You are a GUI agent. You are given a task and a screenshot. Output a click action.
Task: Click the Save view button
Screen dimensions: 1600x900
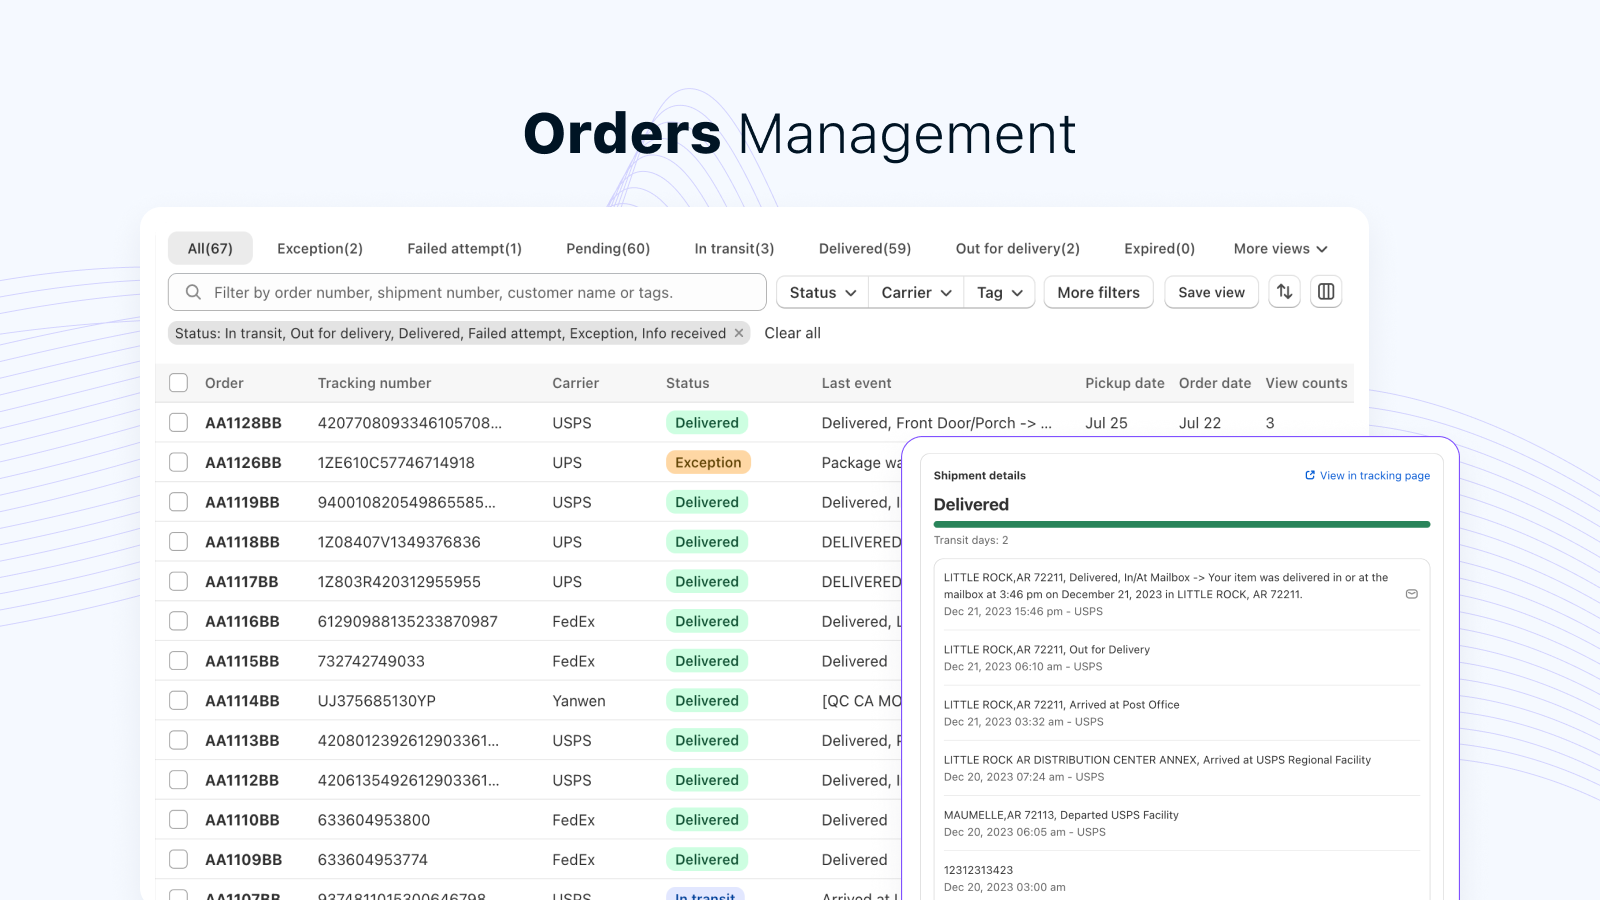[1211, 292]
